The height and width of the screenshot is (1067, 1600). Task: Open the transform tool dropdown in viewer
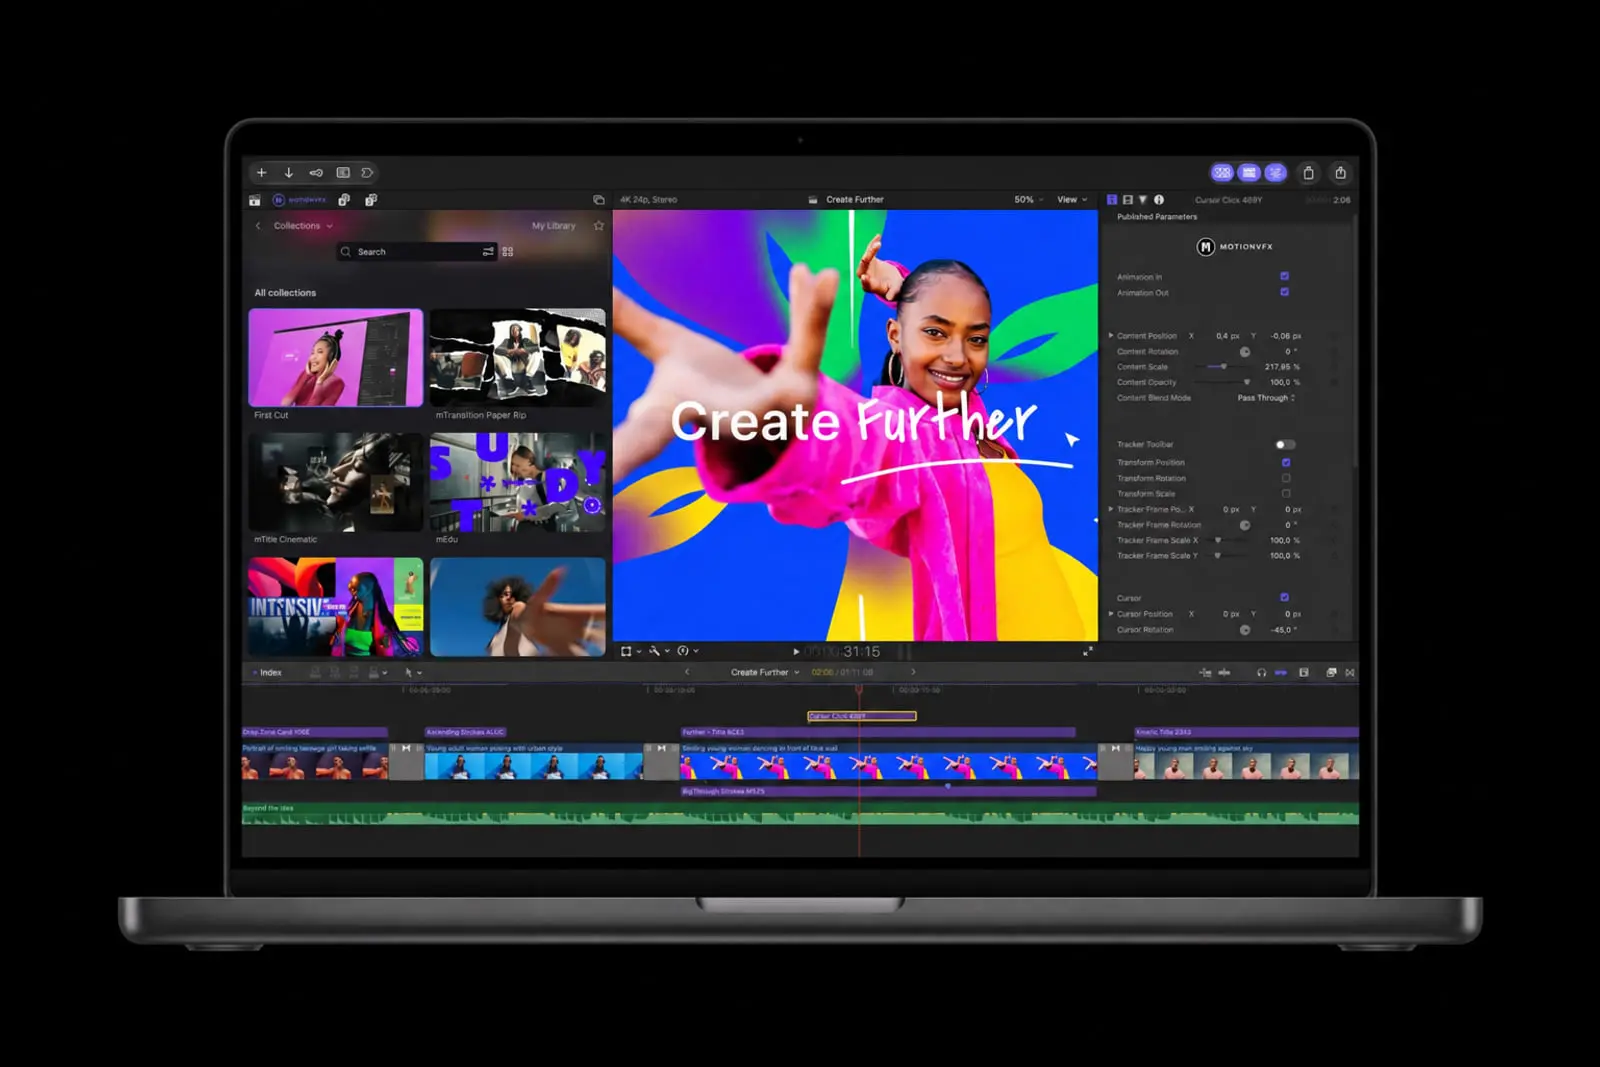point(630,651)
